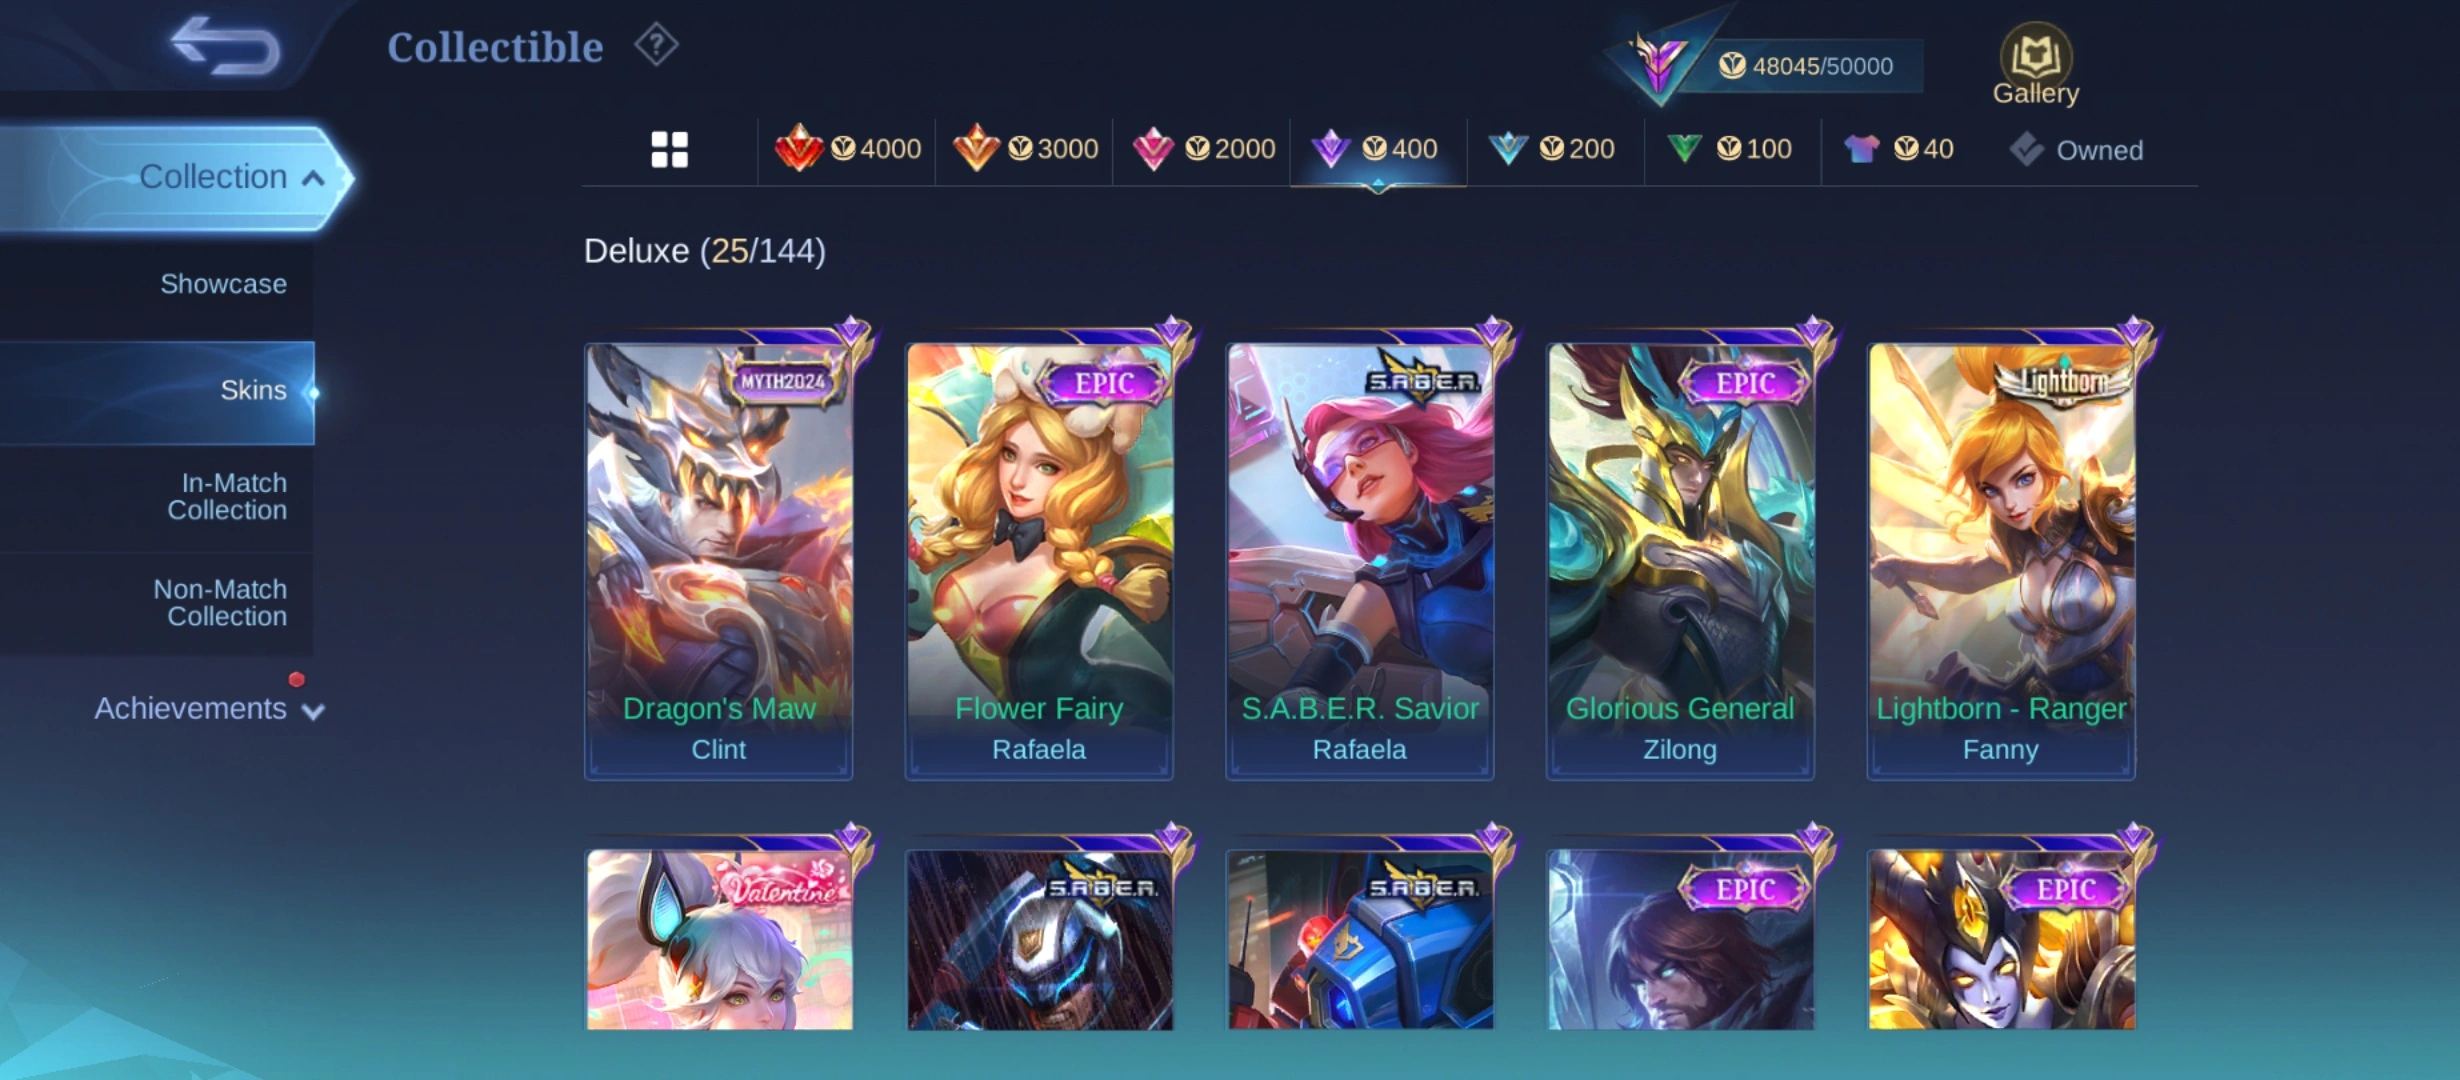This screenshot has height=1080, width=2460.
Task: Open the Glorious General Zilong skin card
Action: pyautogui.click(x=1680, y=555)
